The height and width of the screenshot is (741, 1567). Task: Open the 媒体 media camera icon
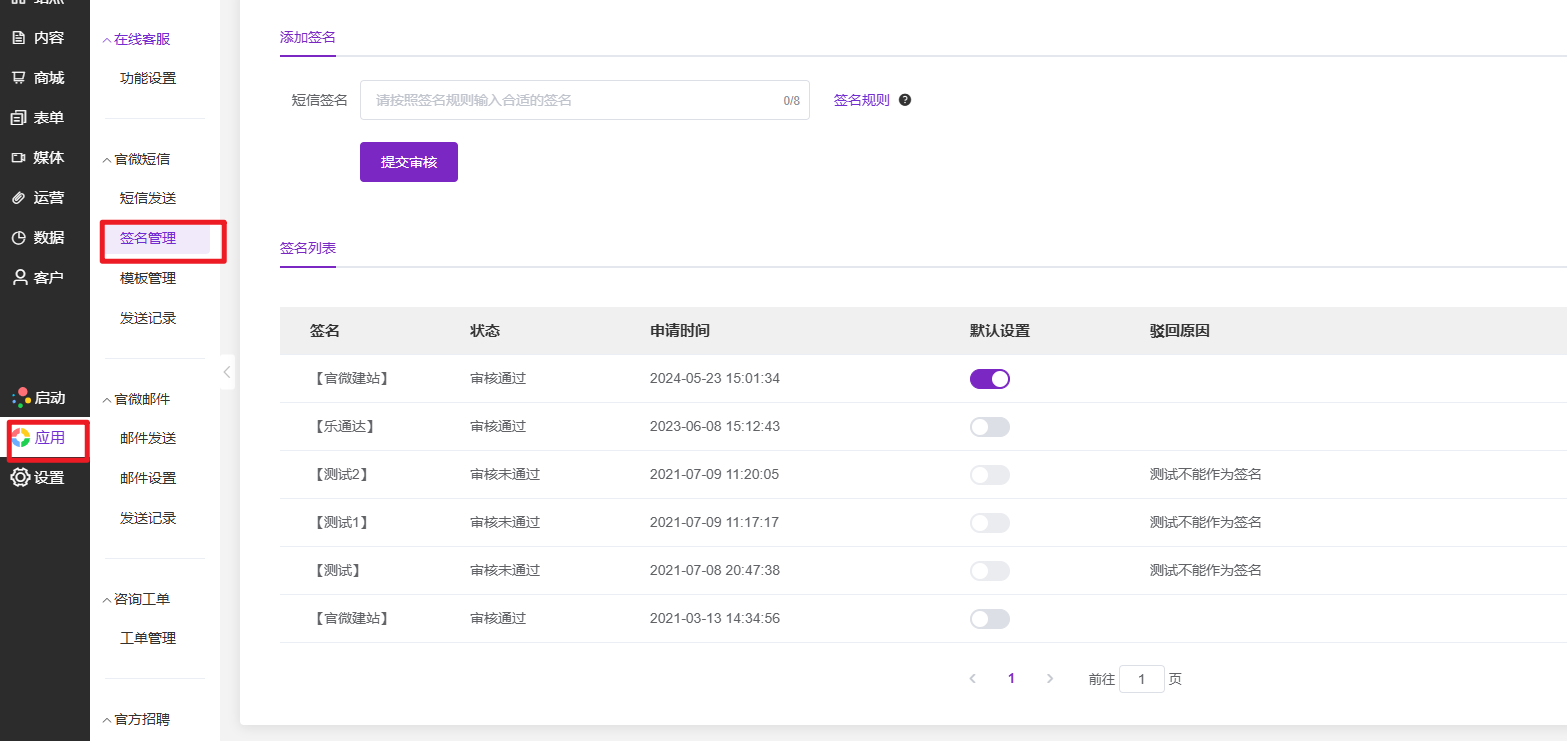19,158
